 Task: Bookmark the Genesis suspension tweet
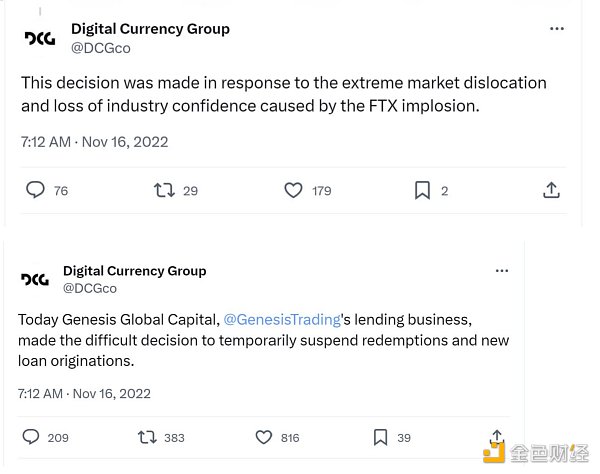click(380, 437)
